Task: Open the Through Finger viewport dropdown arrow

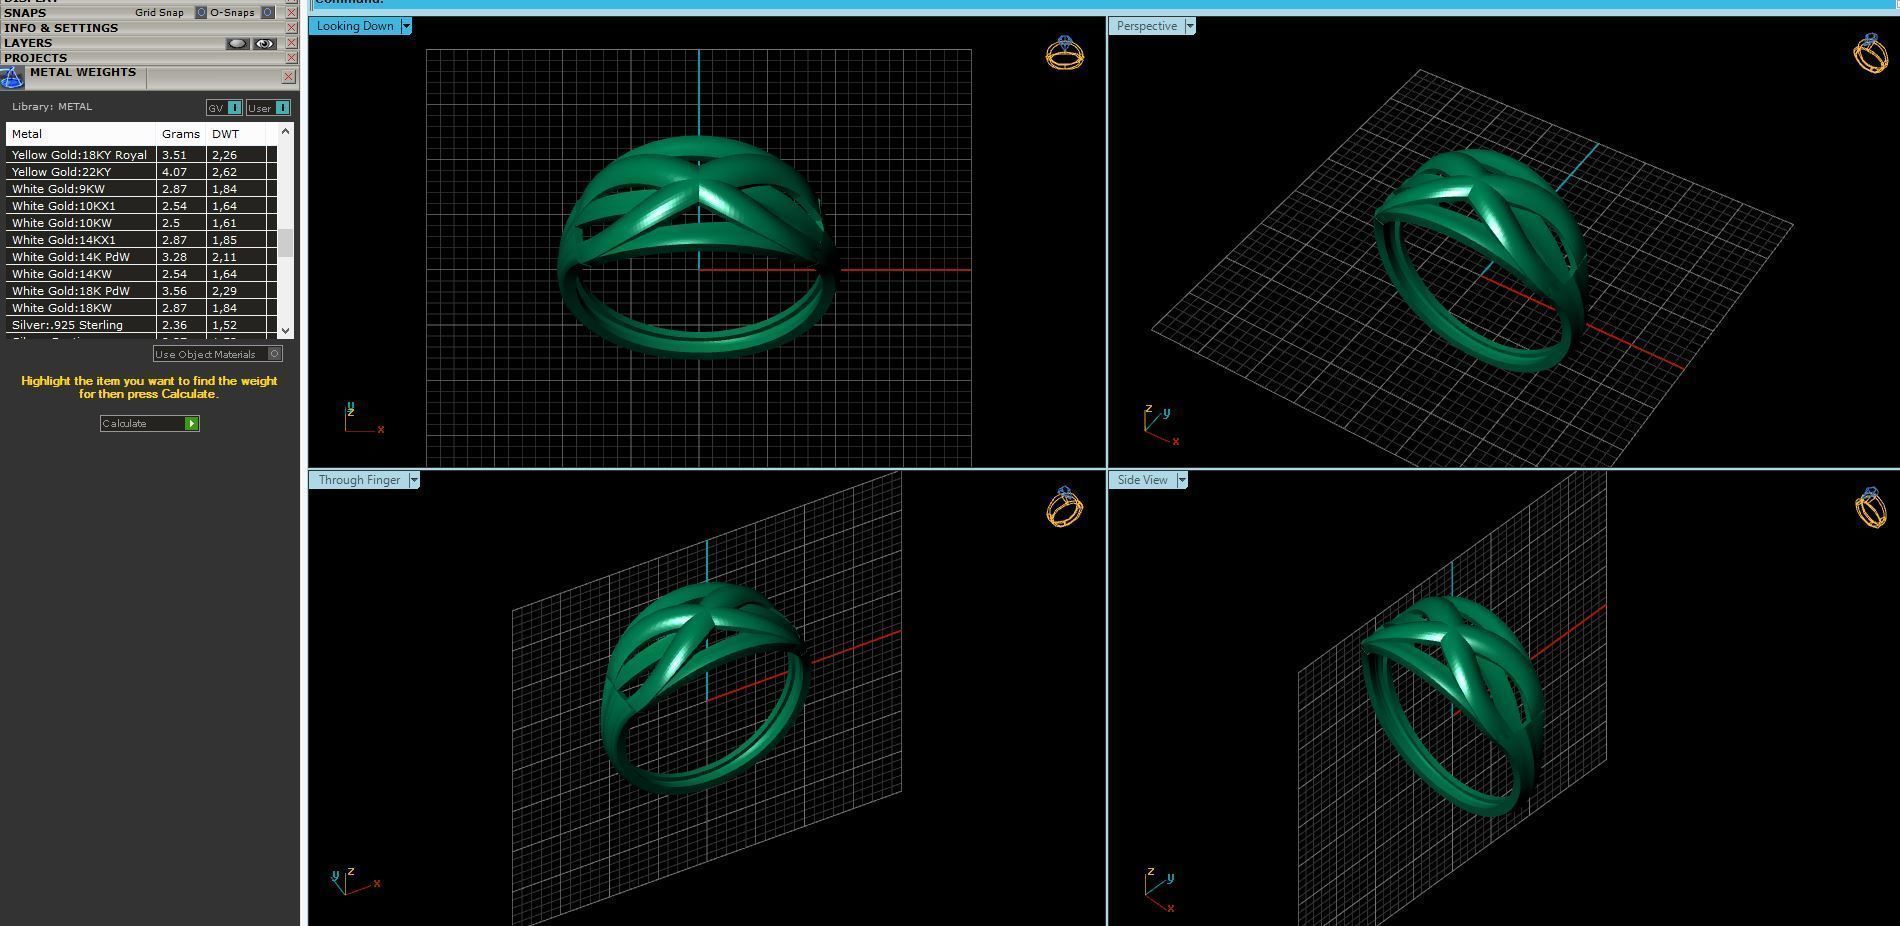Action: pyautogui.click(x=414, y=480)
